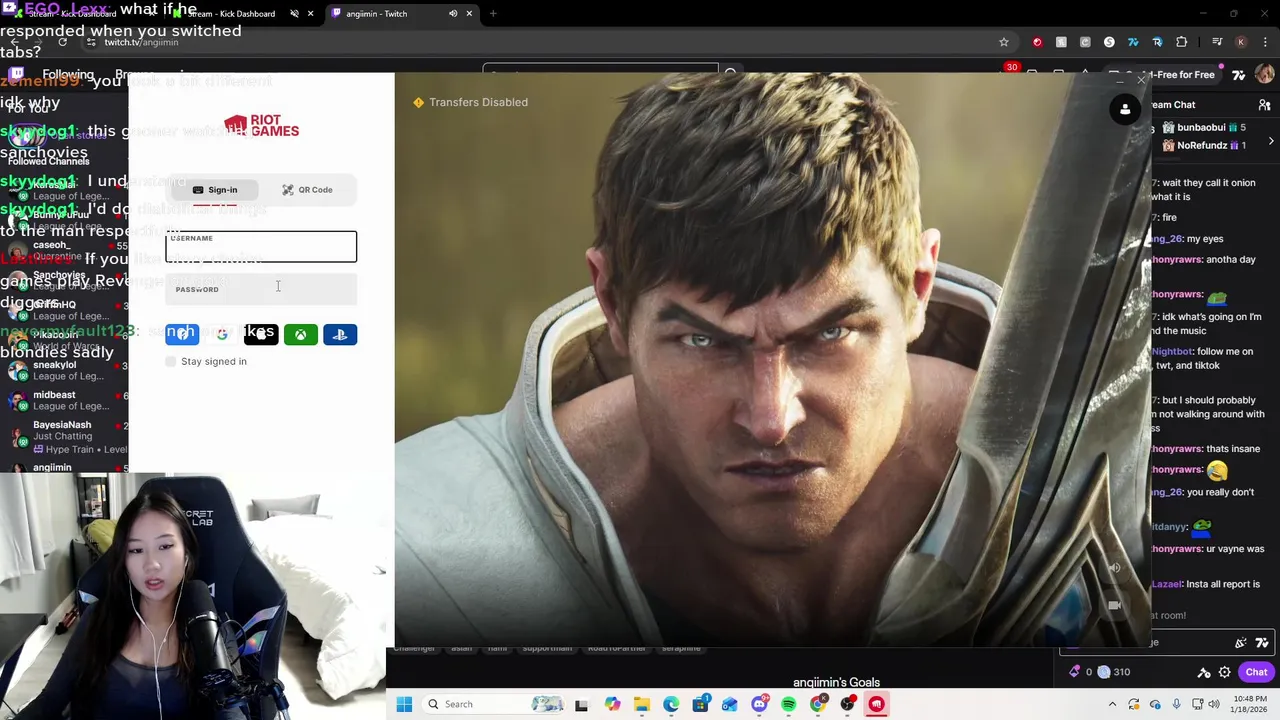Open sneakylol followed channel

click(x=64, y=371)
